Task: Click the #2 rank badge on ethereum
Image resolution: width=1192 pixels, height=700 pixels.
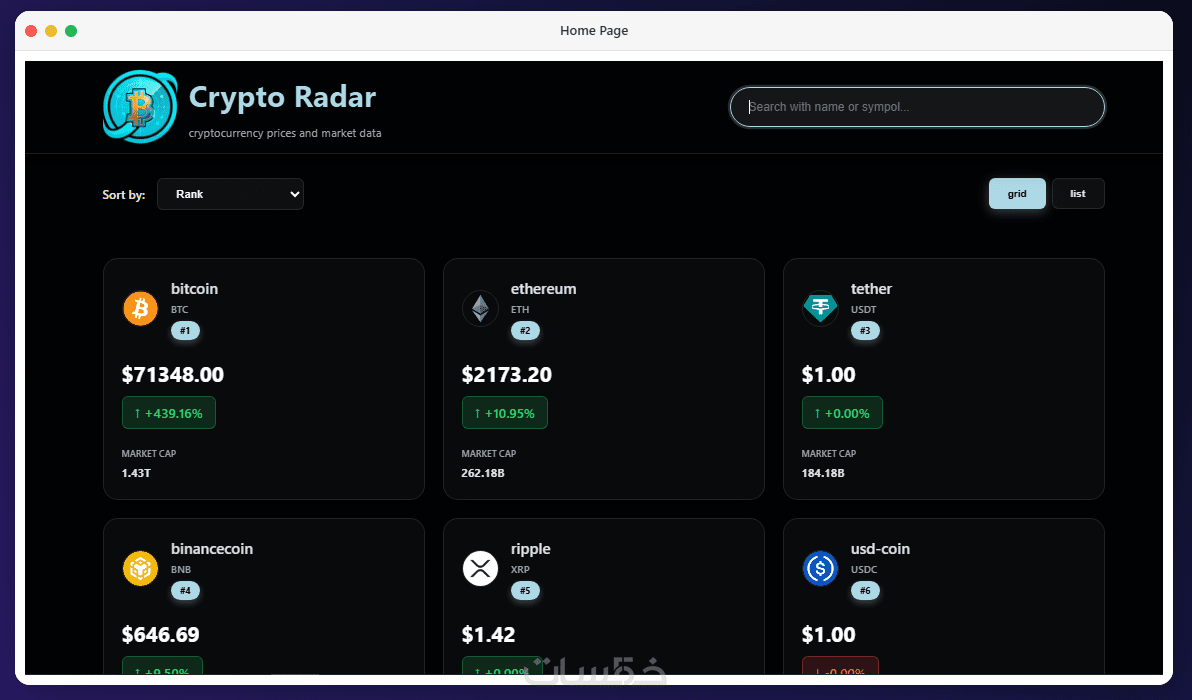Action: coord(525,331)
